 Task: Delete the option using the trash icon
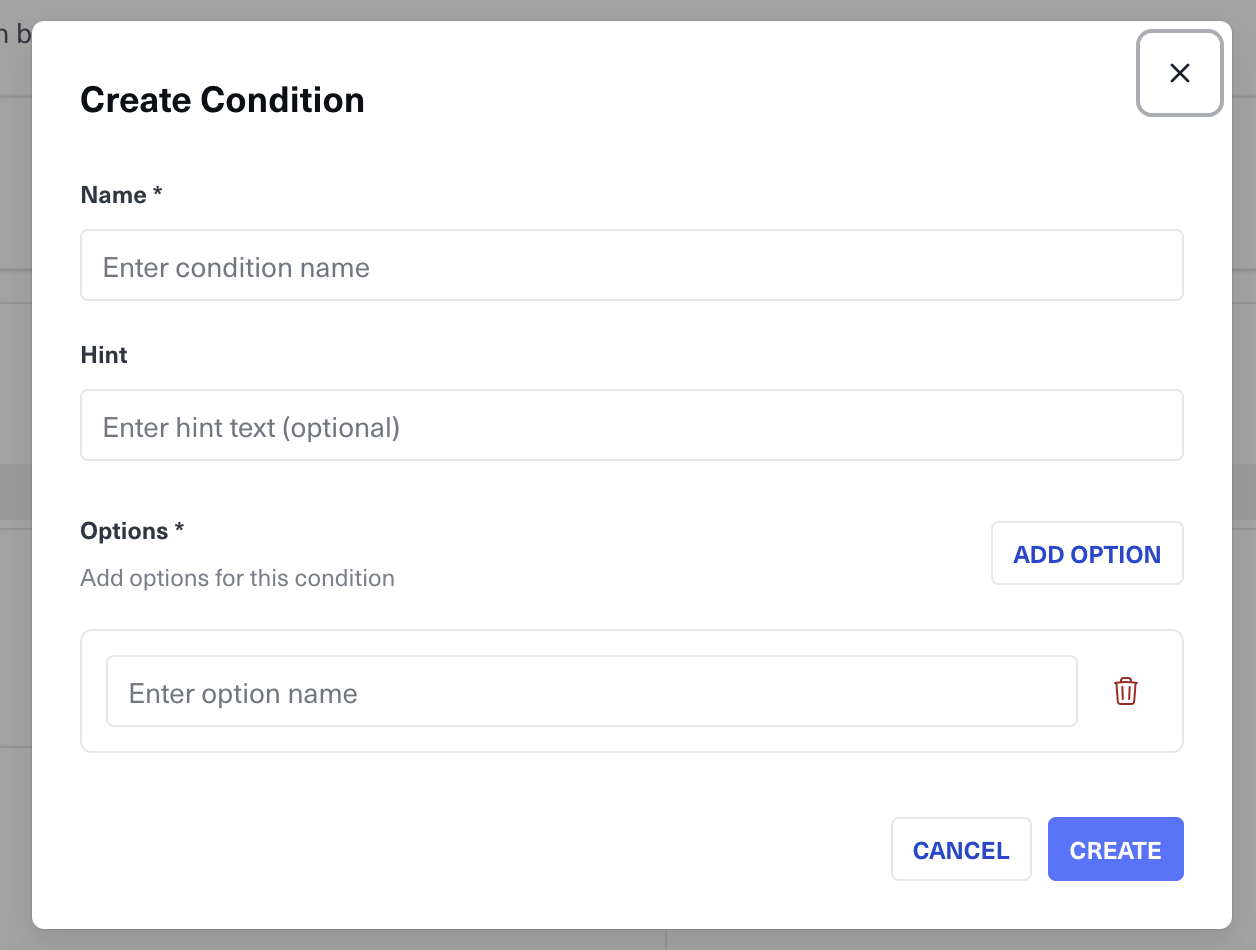(1126, 691)
